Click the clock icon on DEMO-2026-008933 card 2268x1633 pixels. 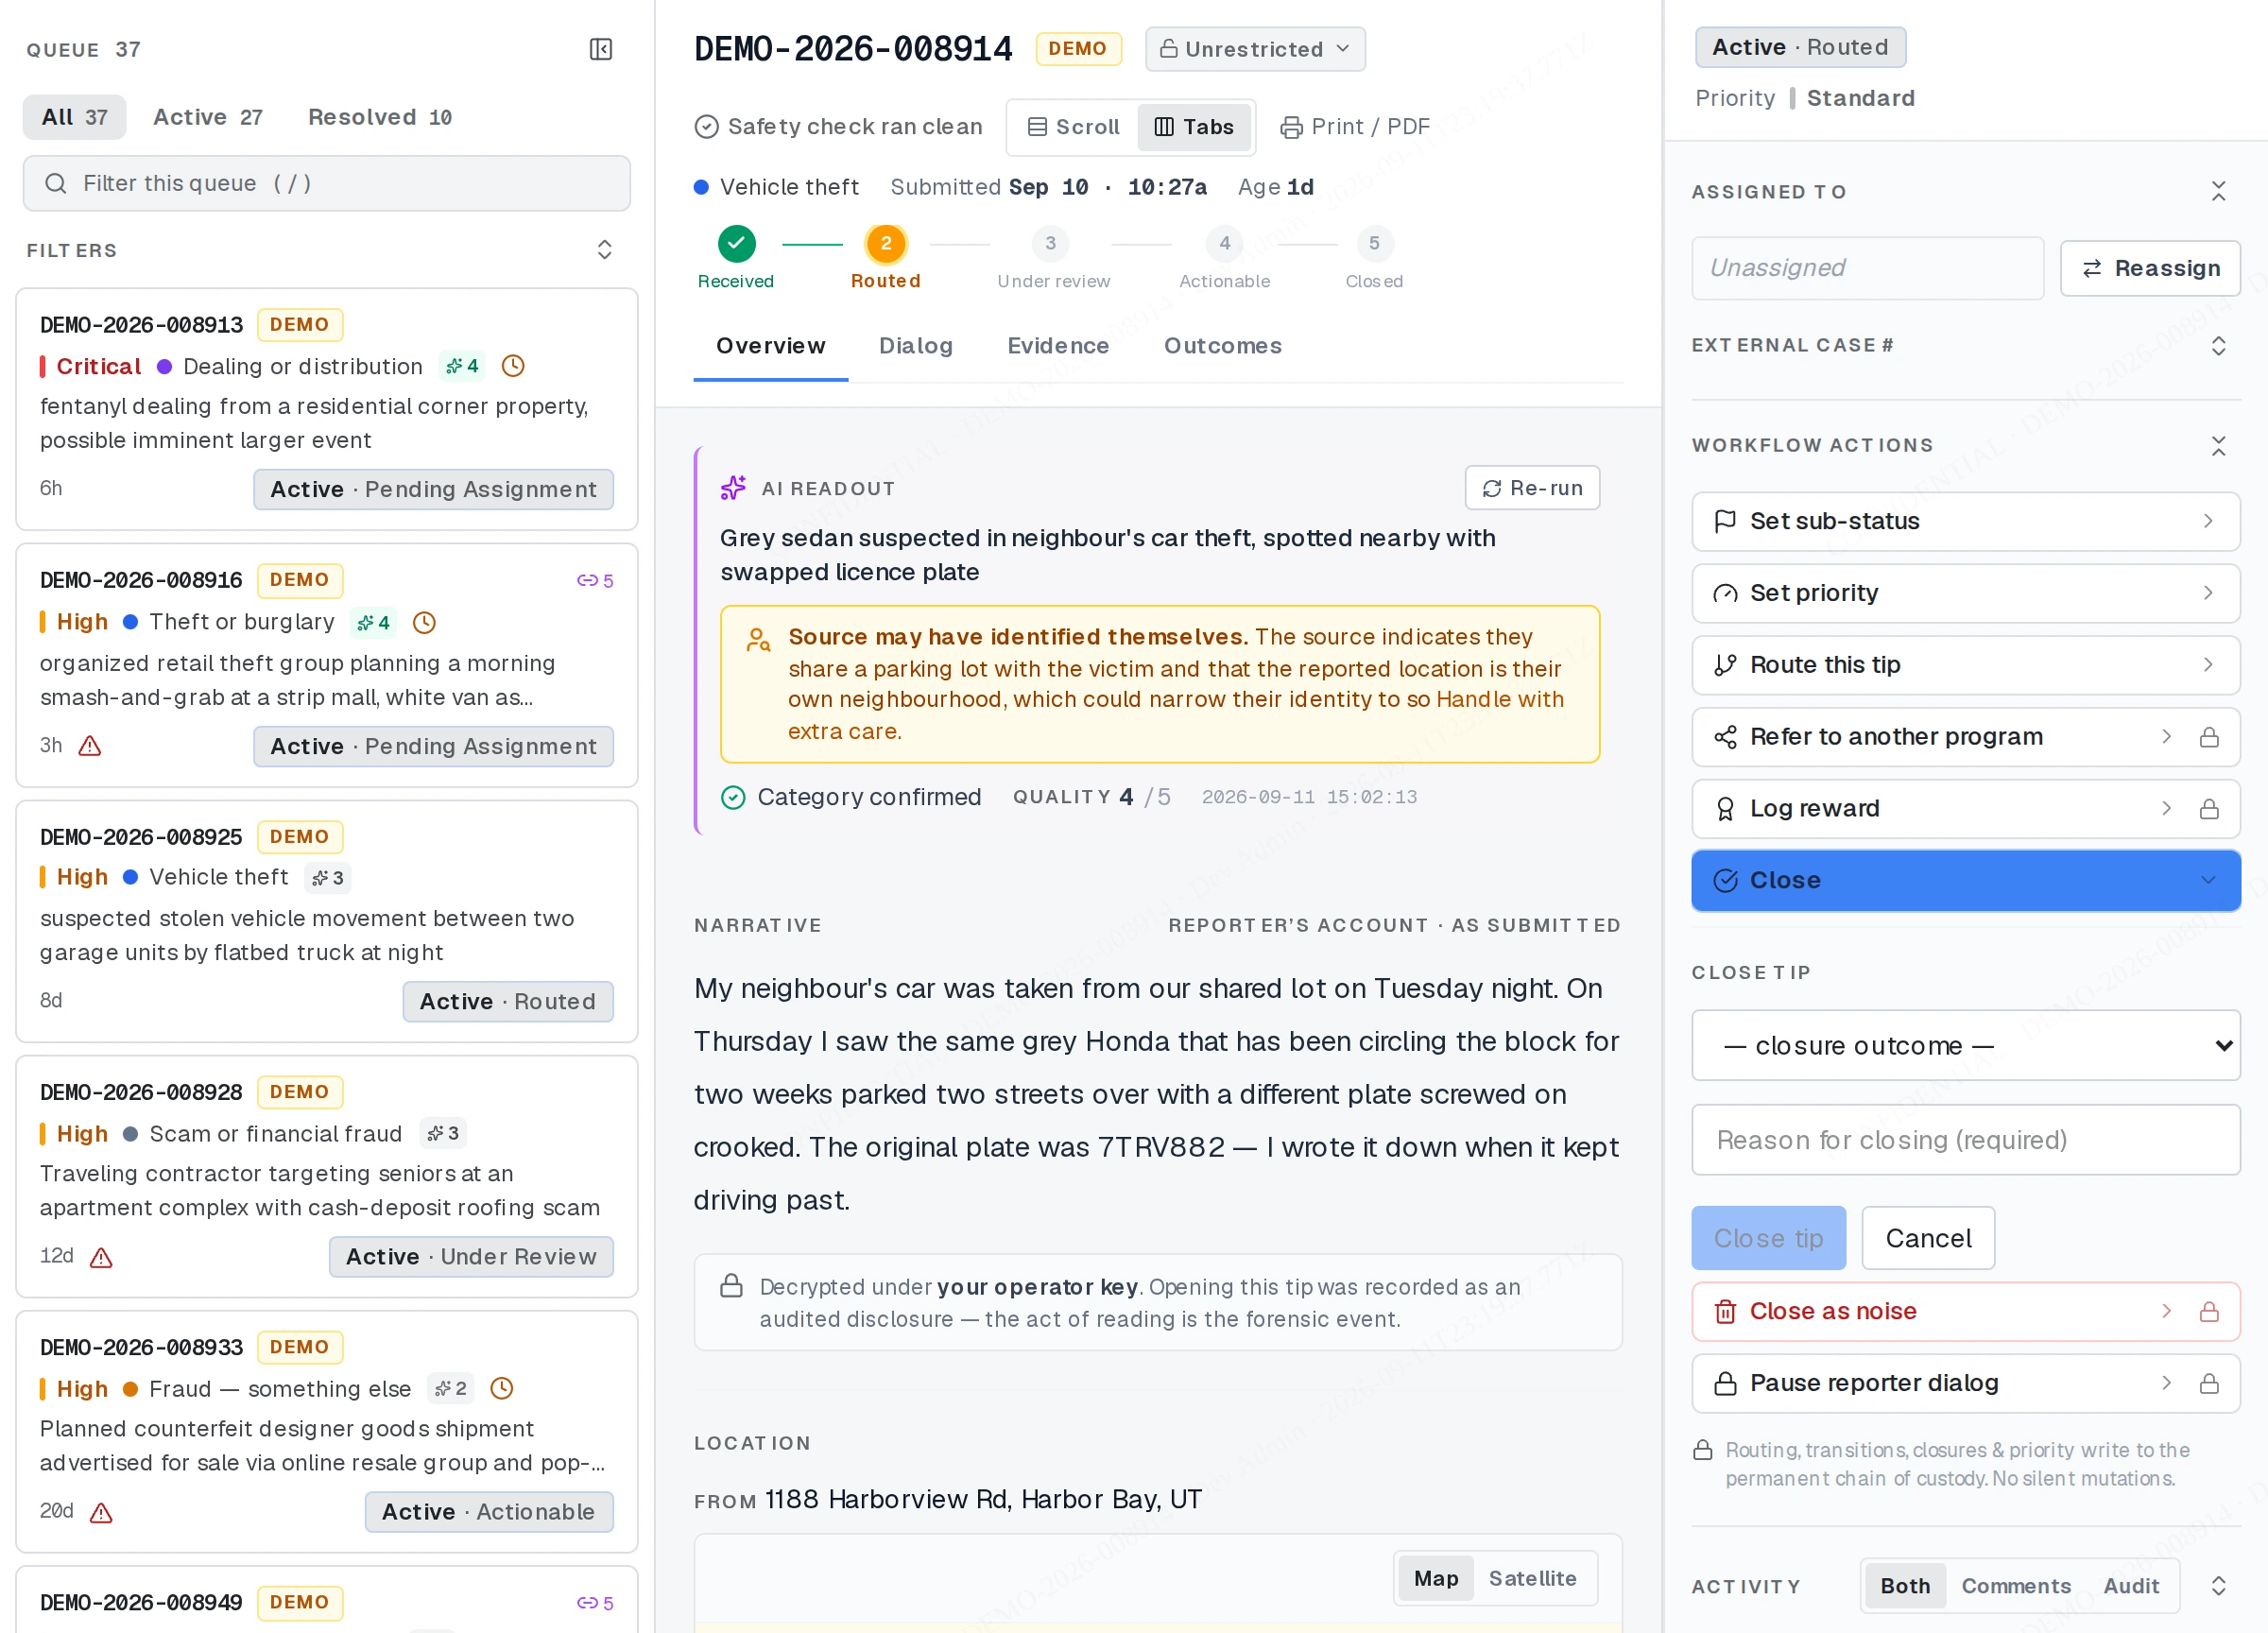click(502, 1388)
